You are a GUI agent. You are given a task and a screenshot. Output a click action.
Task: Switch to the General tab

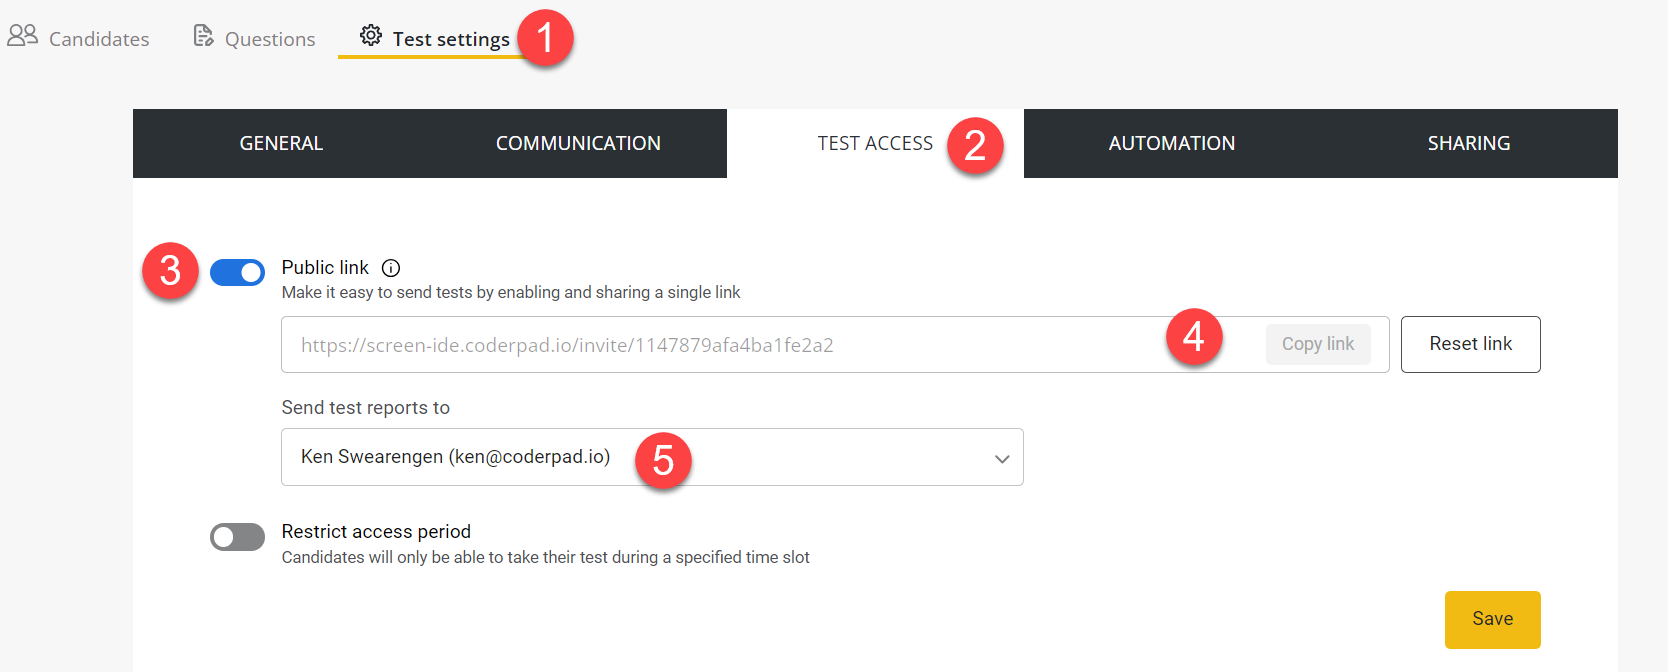(x=281, y=144)
